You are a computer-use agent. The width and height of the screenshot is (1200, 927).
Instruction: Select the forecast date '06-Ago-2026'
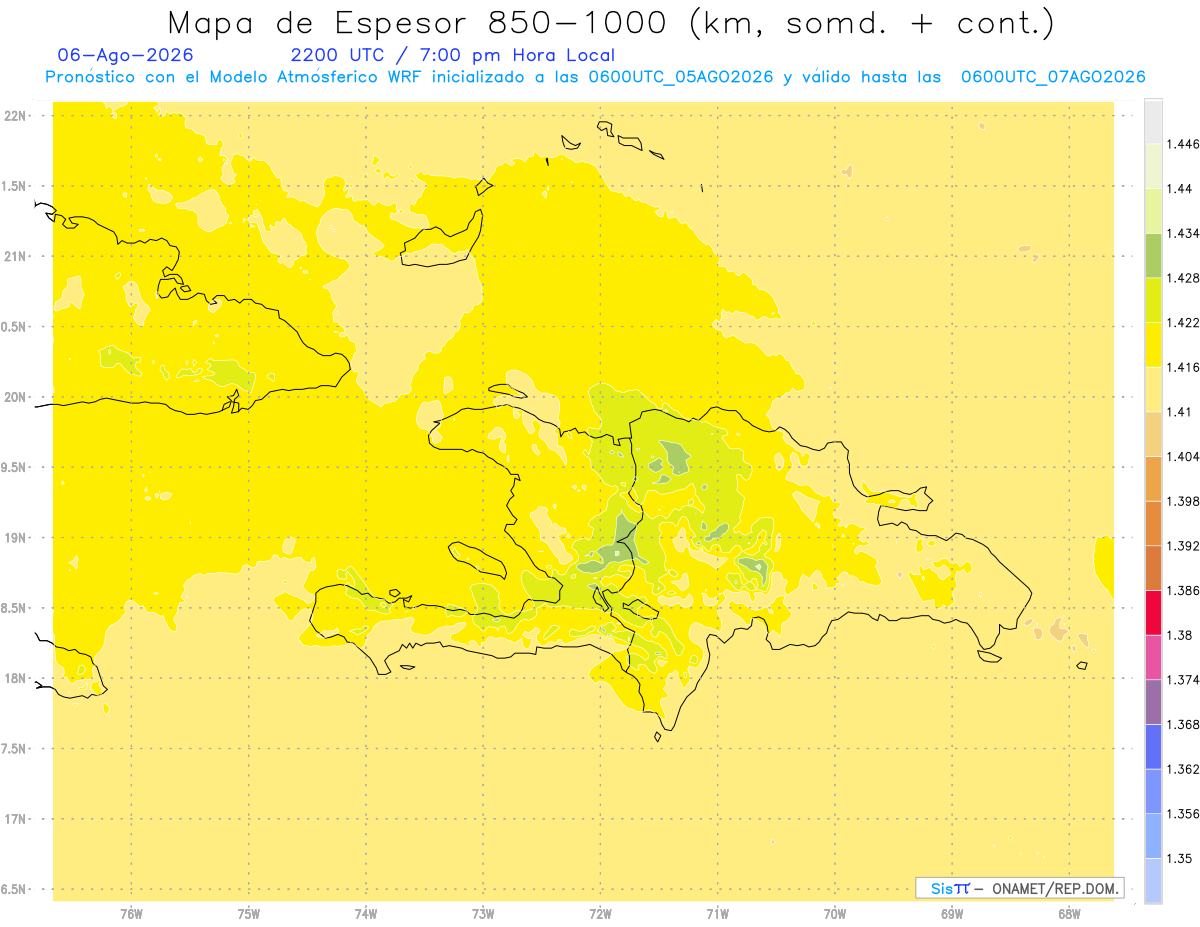click(126, 55)
